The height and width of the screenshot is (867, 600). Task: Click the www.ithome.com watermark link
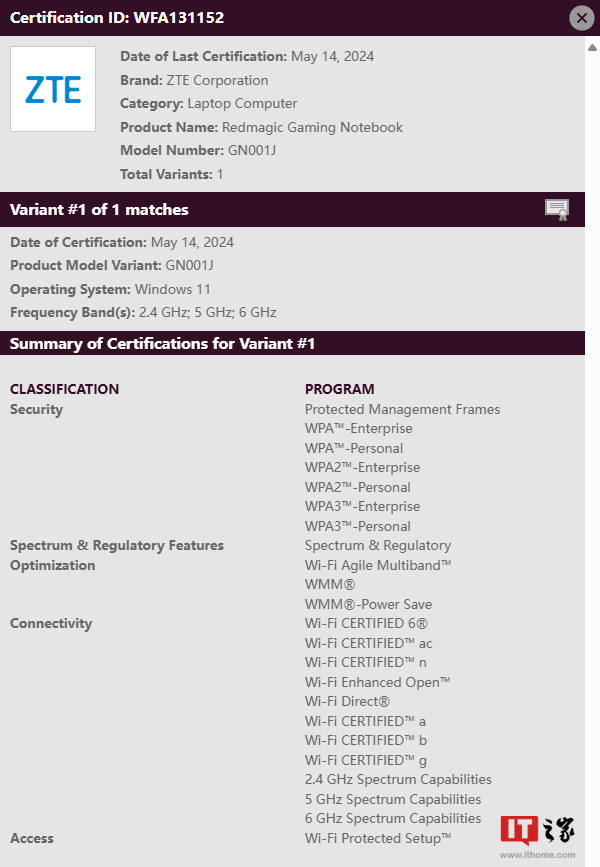538,855
